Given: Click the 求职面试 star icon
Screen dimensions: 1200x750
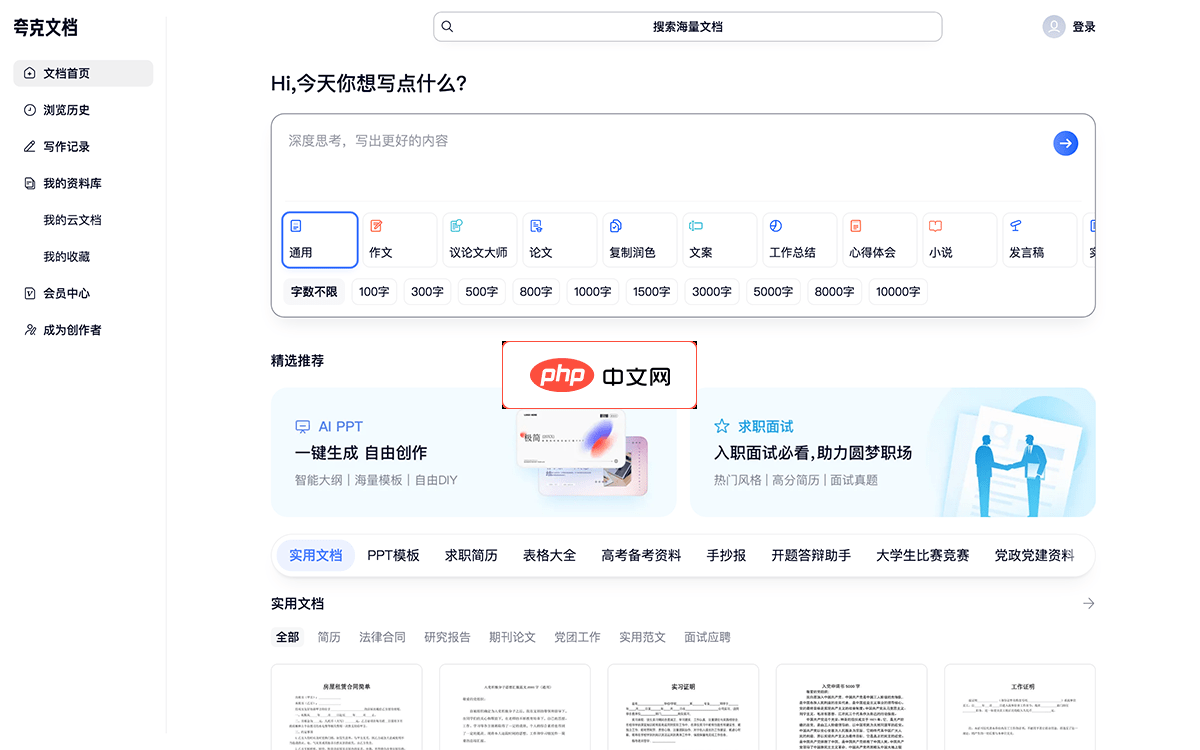Looking at the screenshot, I should (722, 426).
